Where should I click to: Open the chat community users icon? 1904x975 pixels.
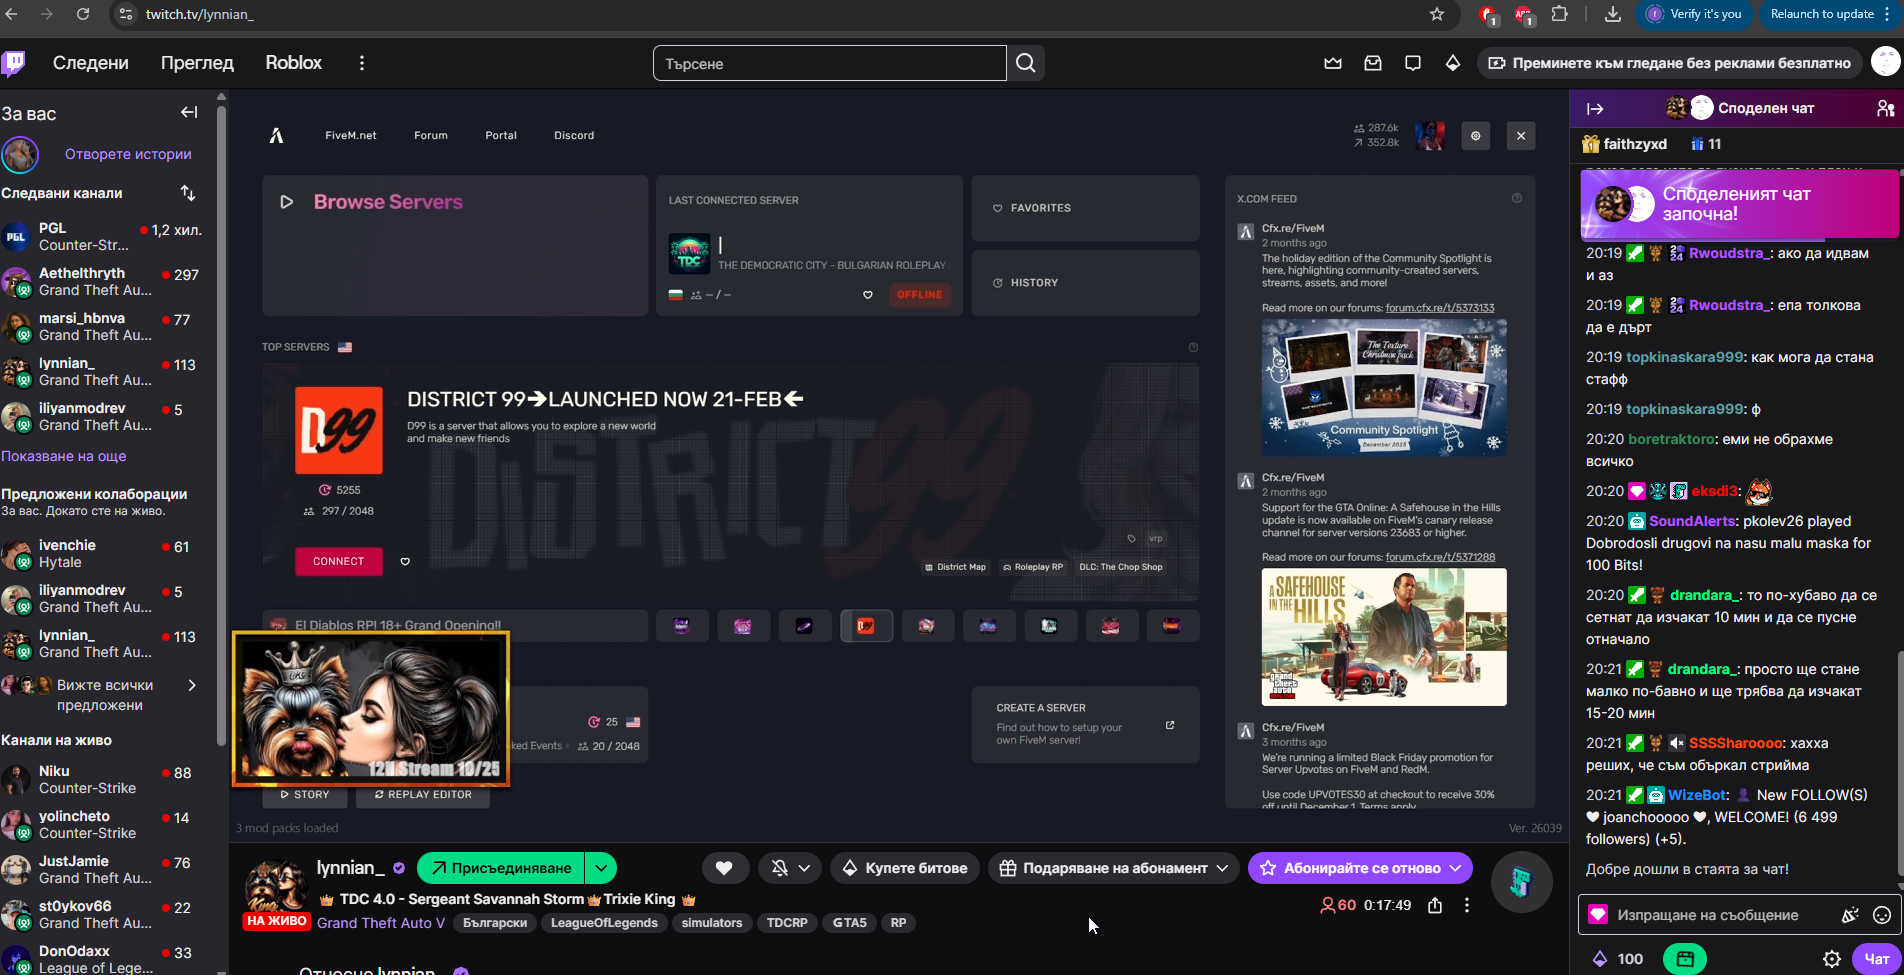1885,108
